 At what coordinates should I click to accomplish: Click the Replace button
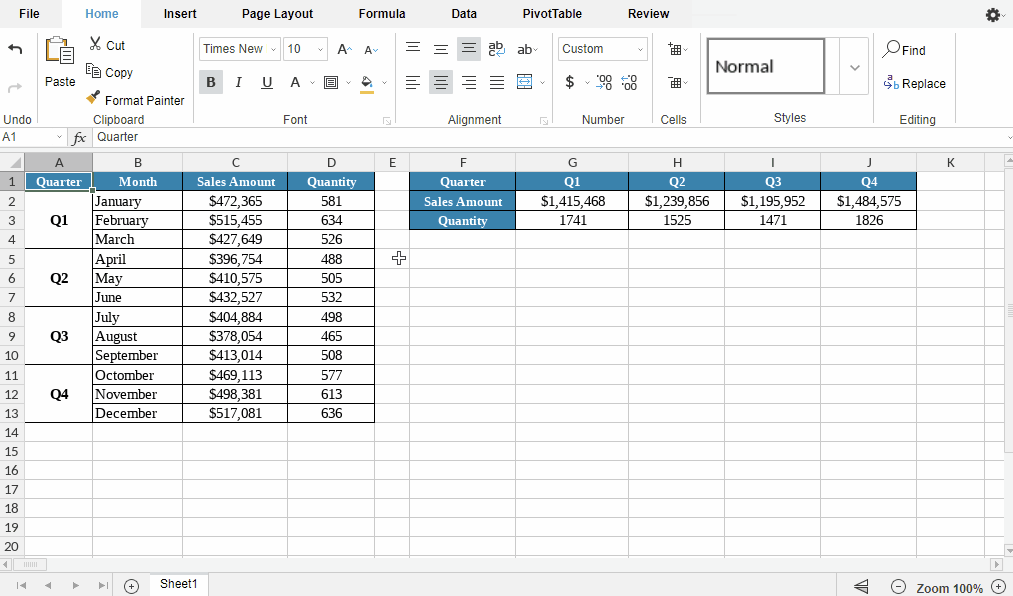(x=914, y=84)
